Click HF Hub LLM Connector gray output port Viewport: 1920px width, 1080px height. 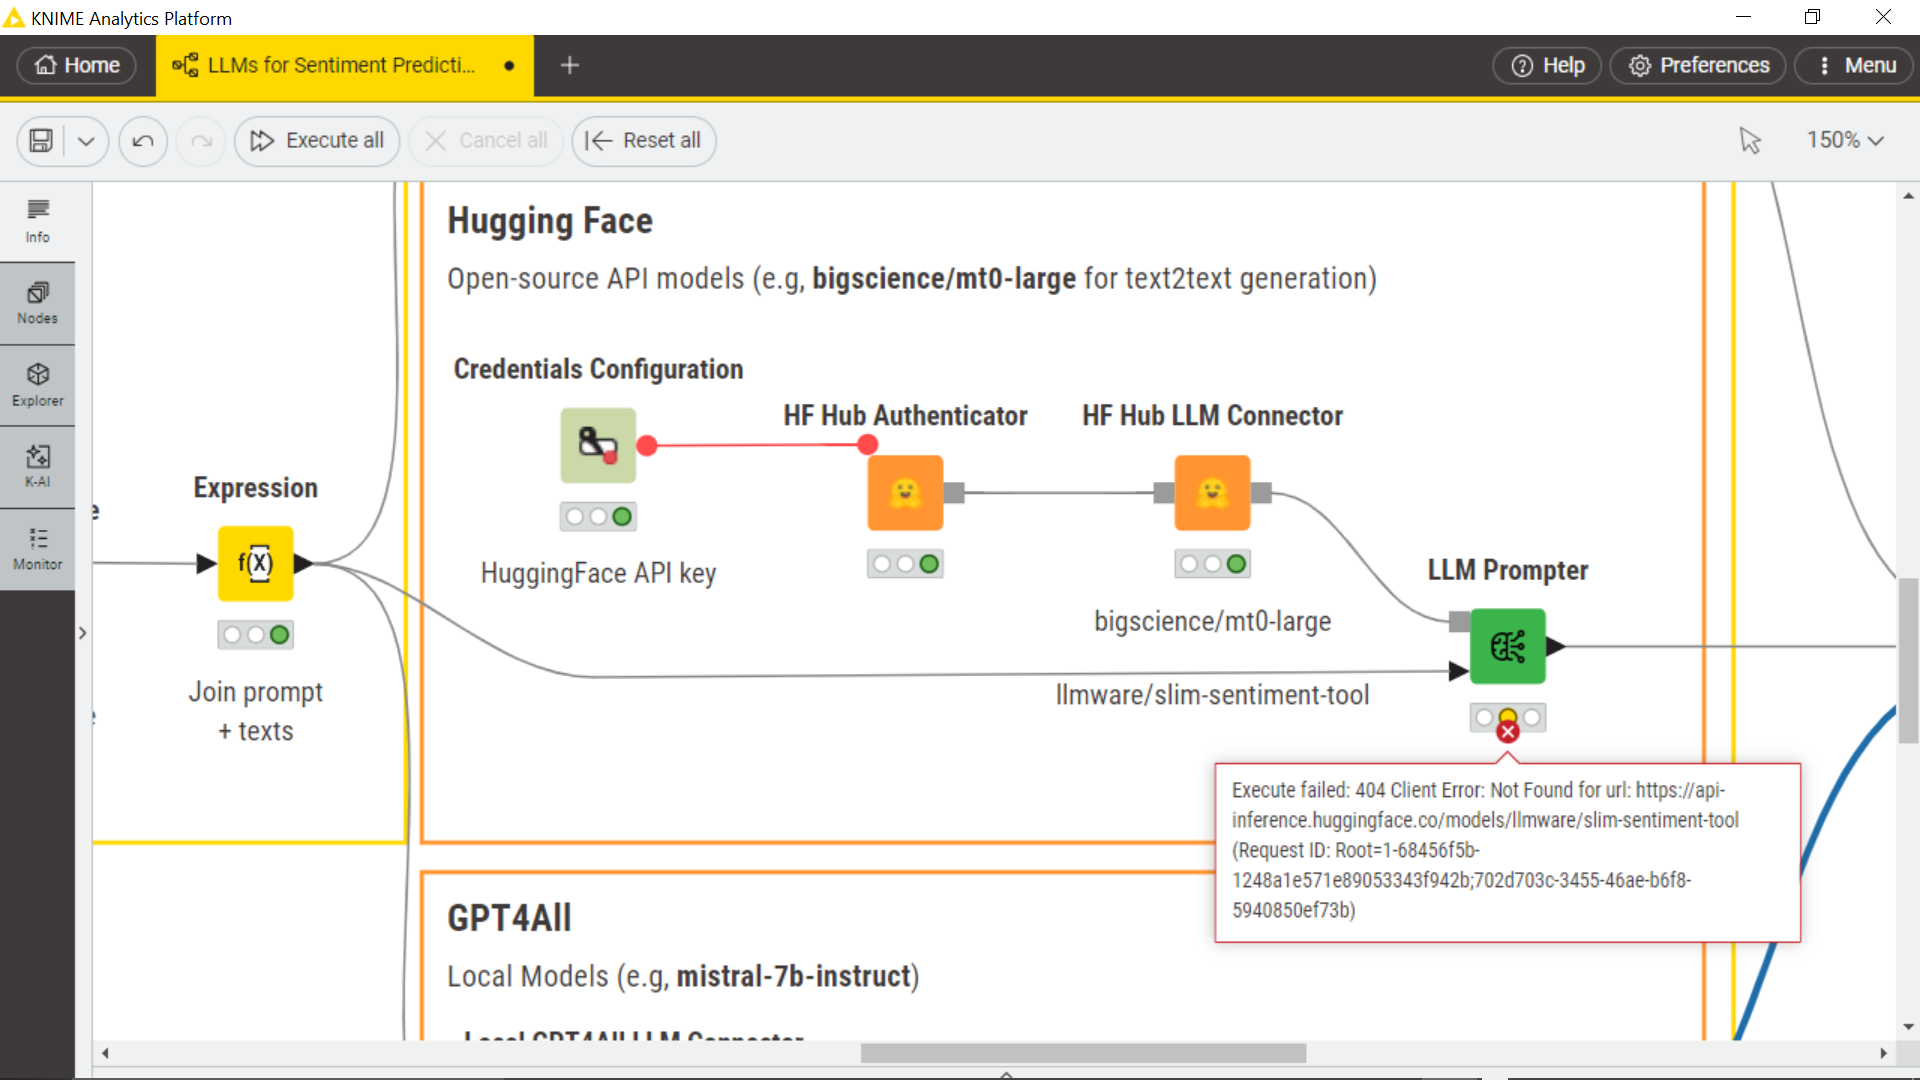(x=1261, y=493)
